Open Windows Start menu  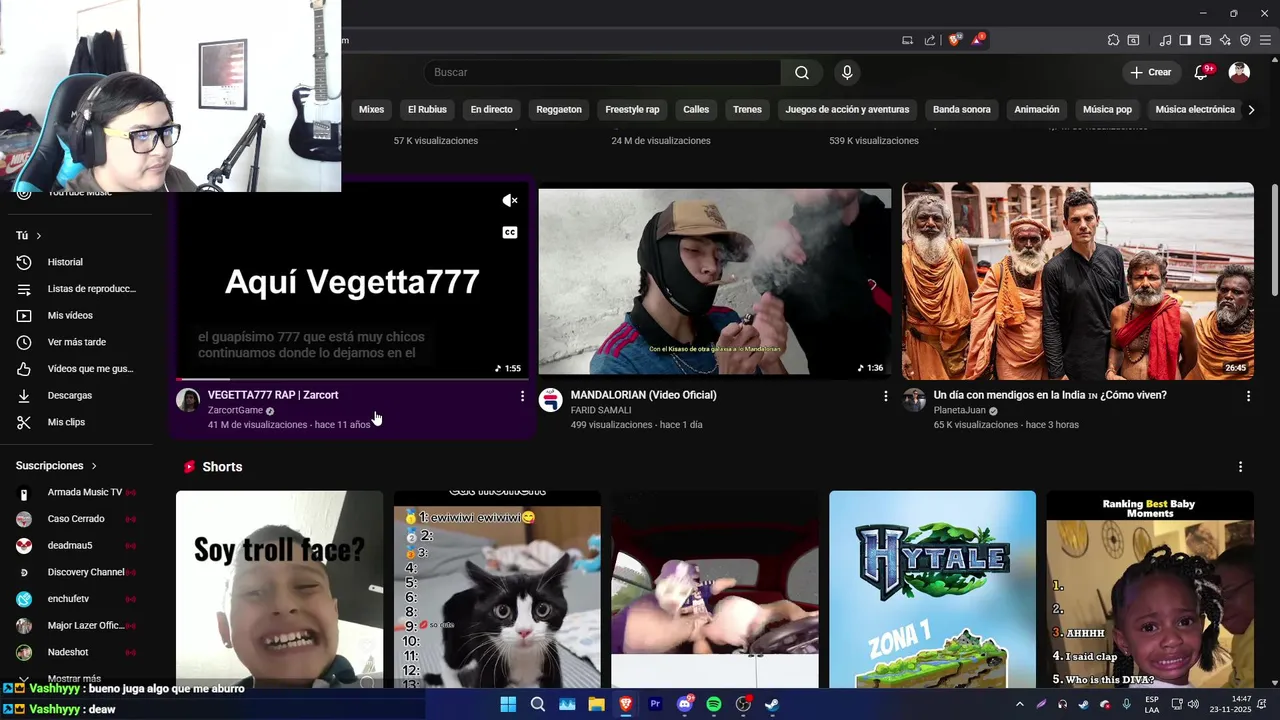tap(508, 704)
